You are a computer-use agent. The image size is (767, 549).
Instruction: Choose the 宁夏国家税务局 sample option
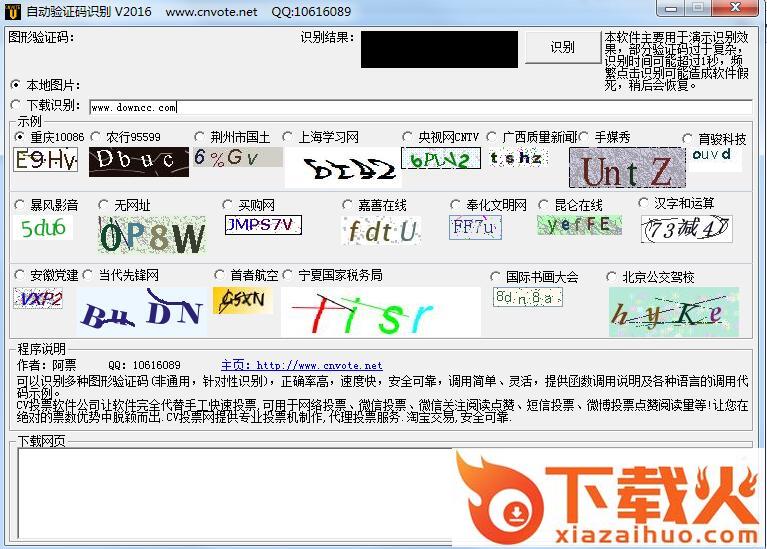[288, 275]
